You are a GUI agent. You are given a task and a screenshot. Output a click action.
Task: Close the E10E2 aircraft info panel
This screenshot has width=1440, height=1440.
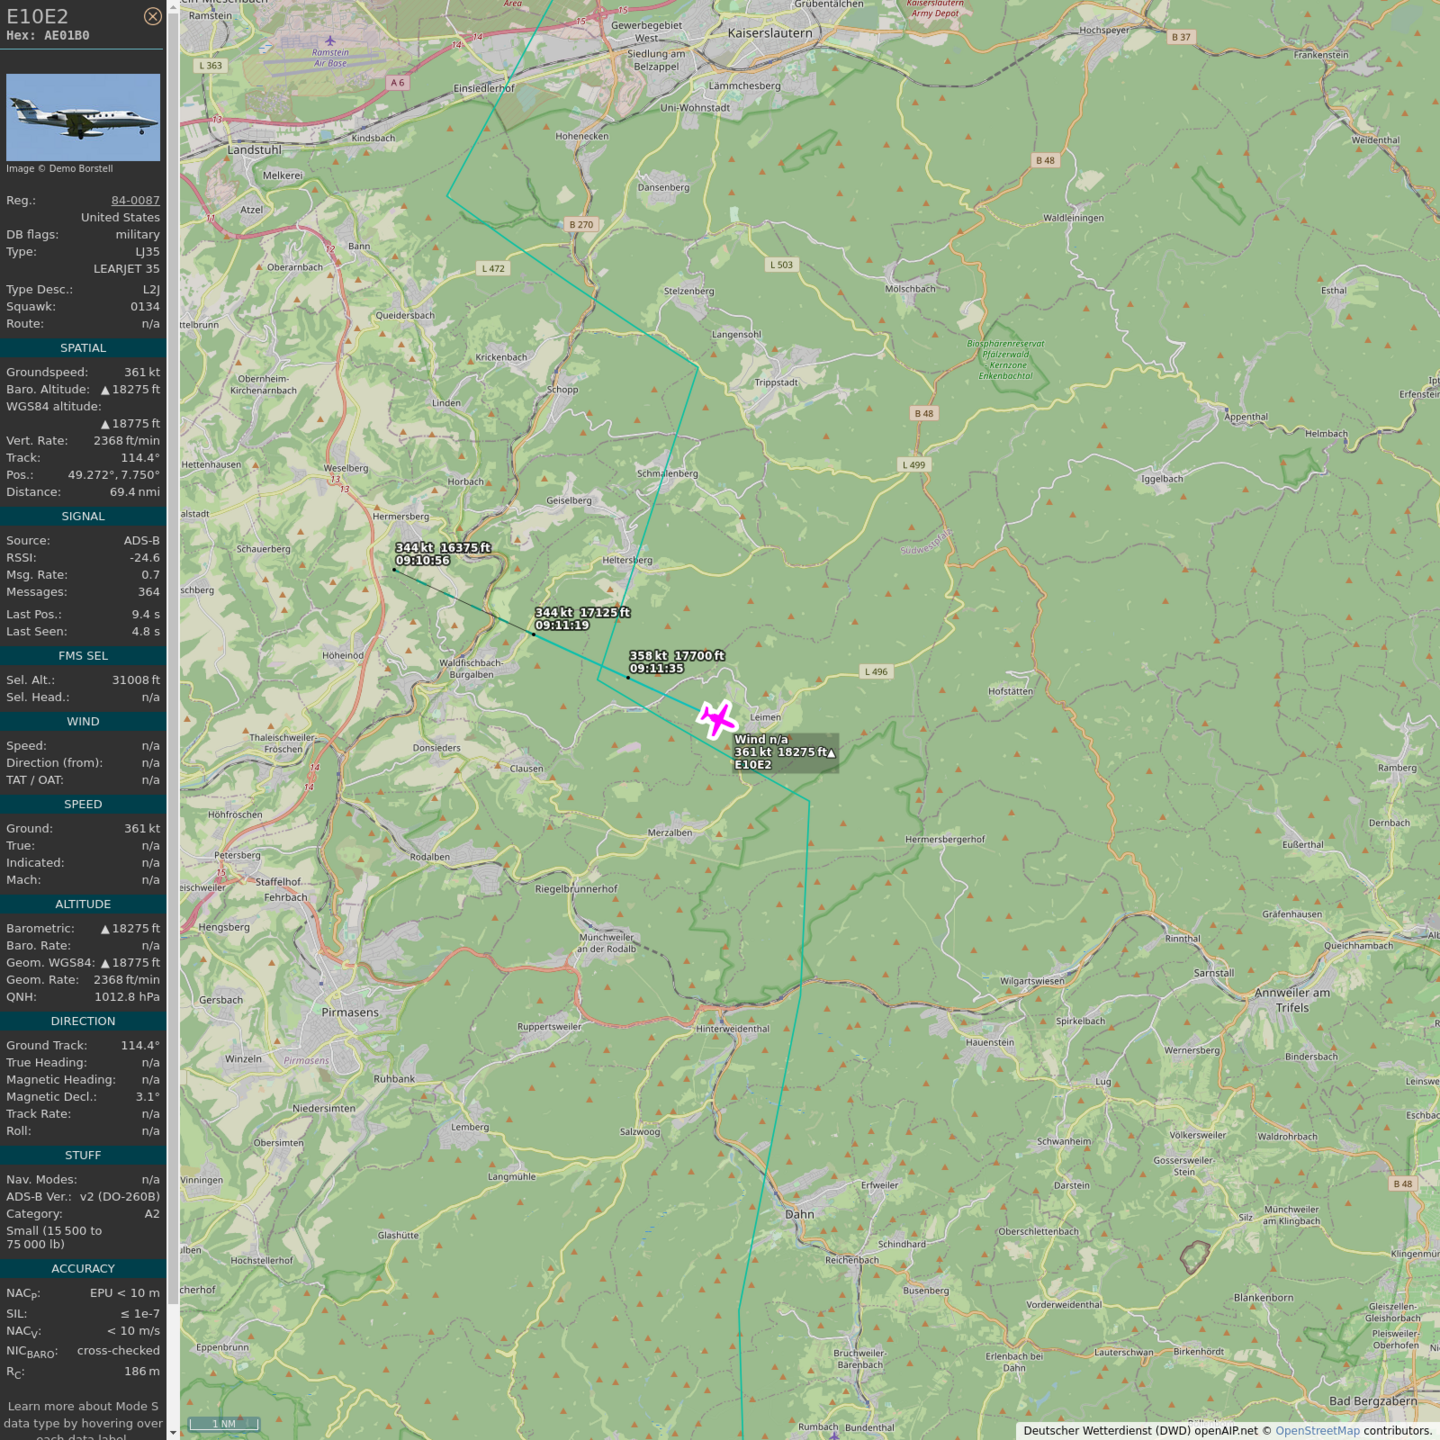point(152,16)
